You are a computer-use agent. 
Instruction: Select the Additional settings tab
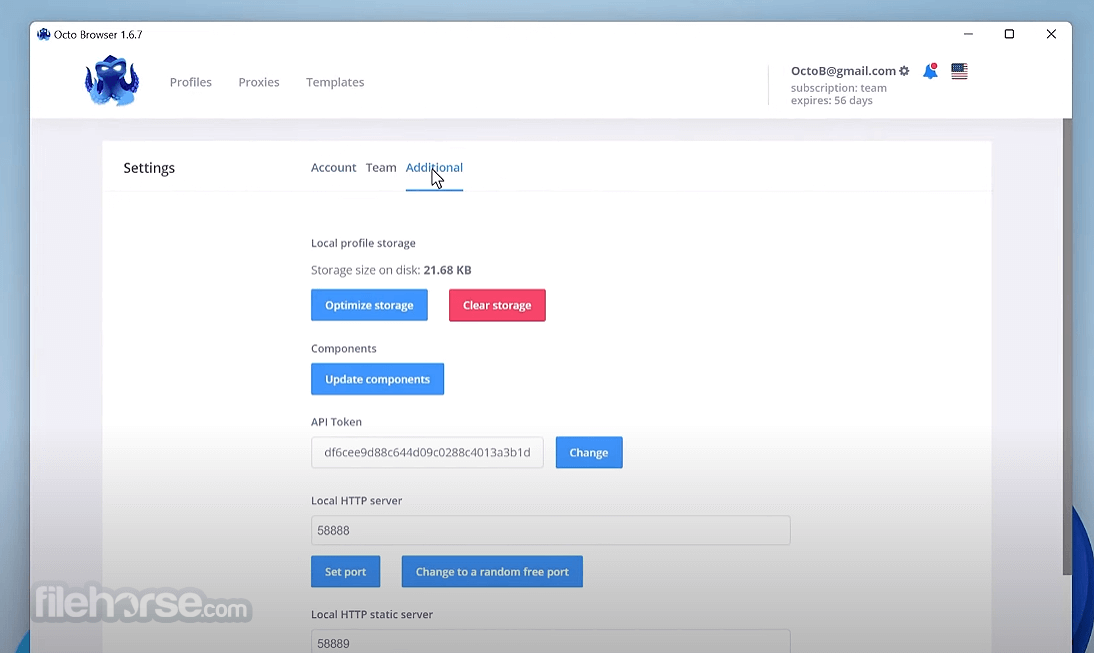pos(434,167)
